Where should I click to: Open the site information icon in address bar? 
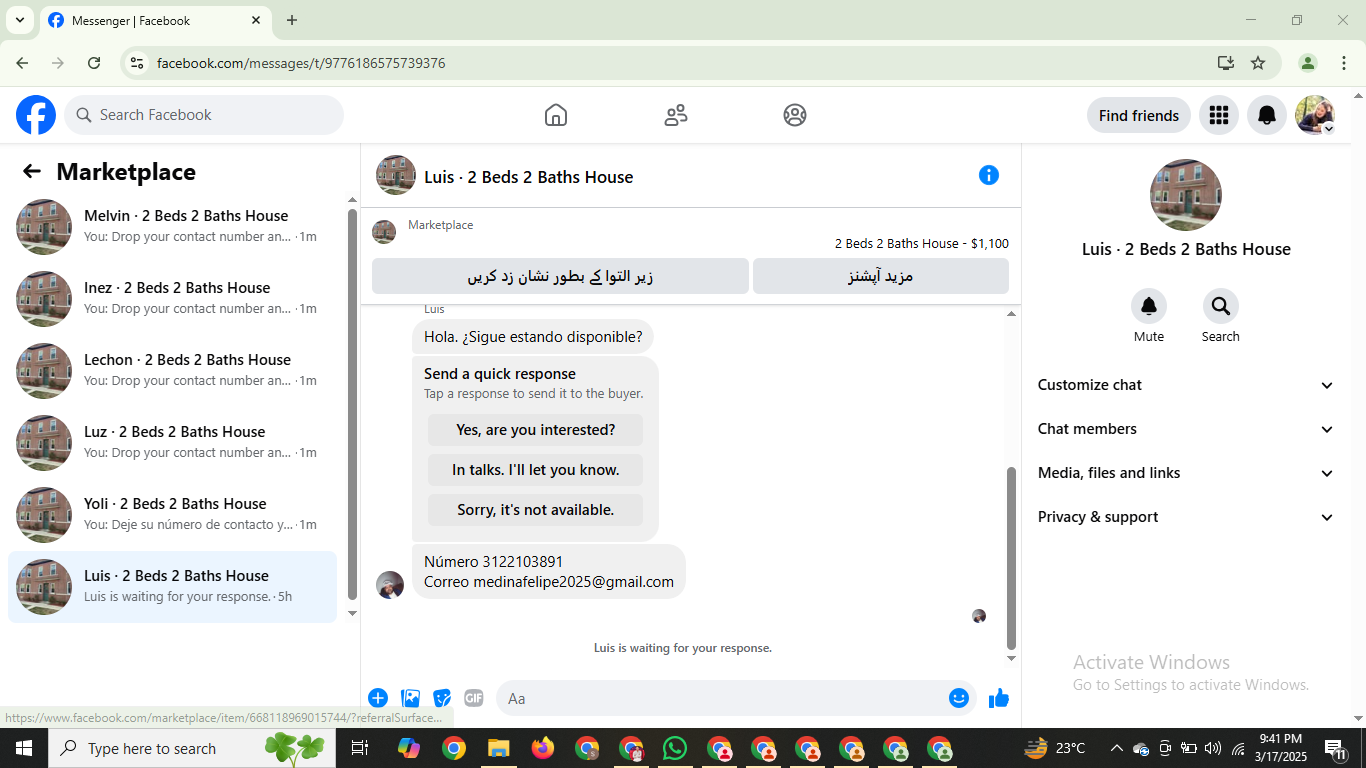pyautogui.click(x=138, y=63)
